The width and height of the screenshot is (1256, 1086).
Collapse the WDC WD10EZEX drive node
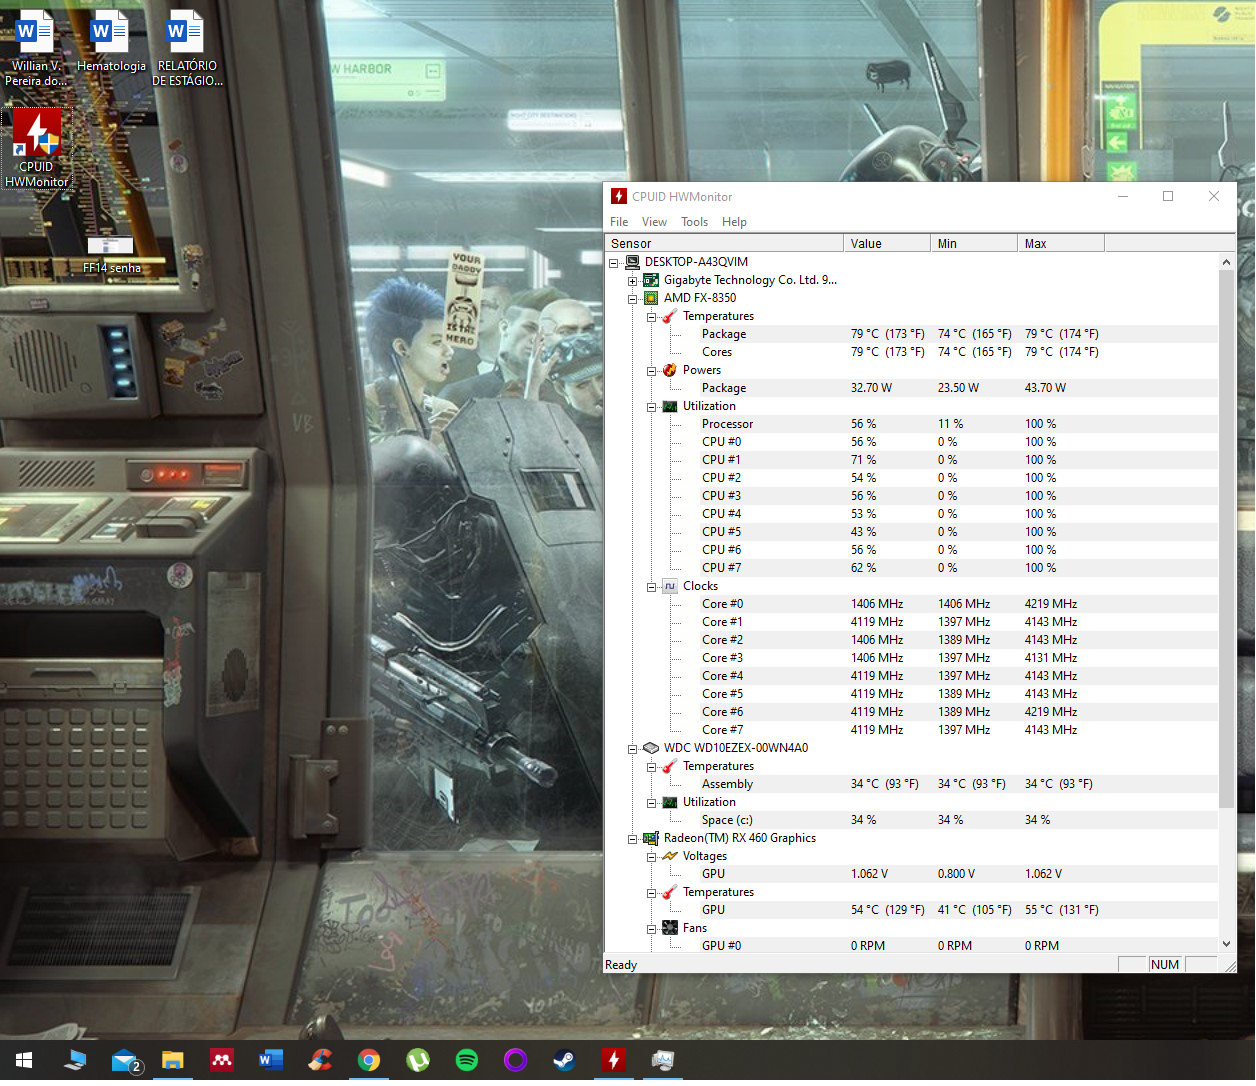point(632,749)
